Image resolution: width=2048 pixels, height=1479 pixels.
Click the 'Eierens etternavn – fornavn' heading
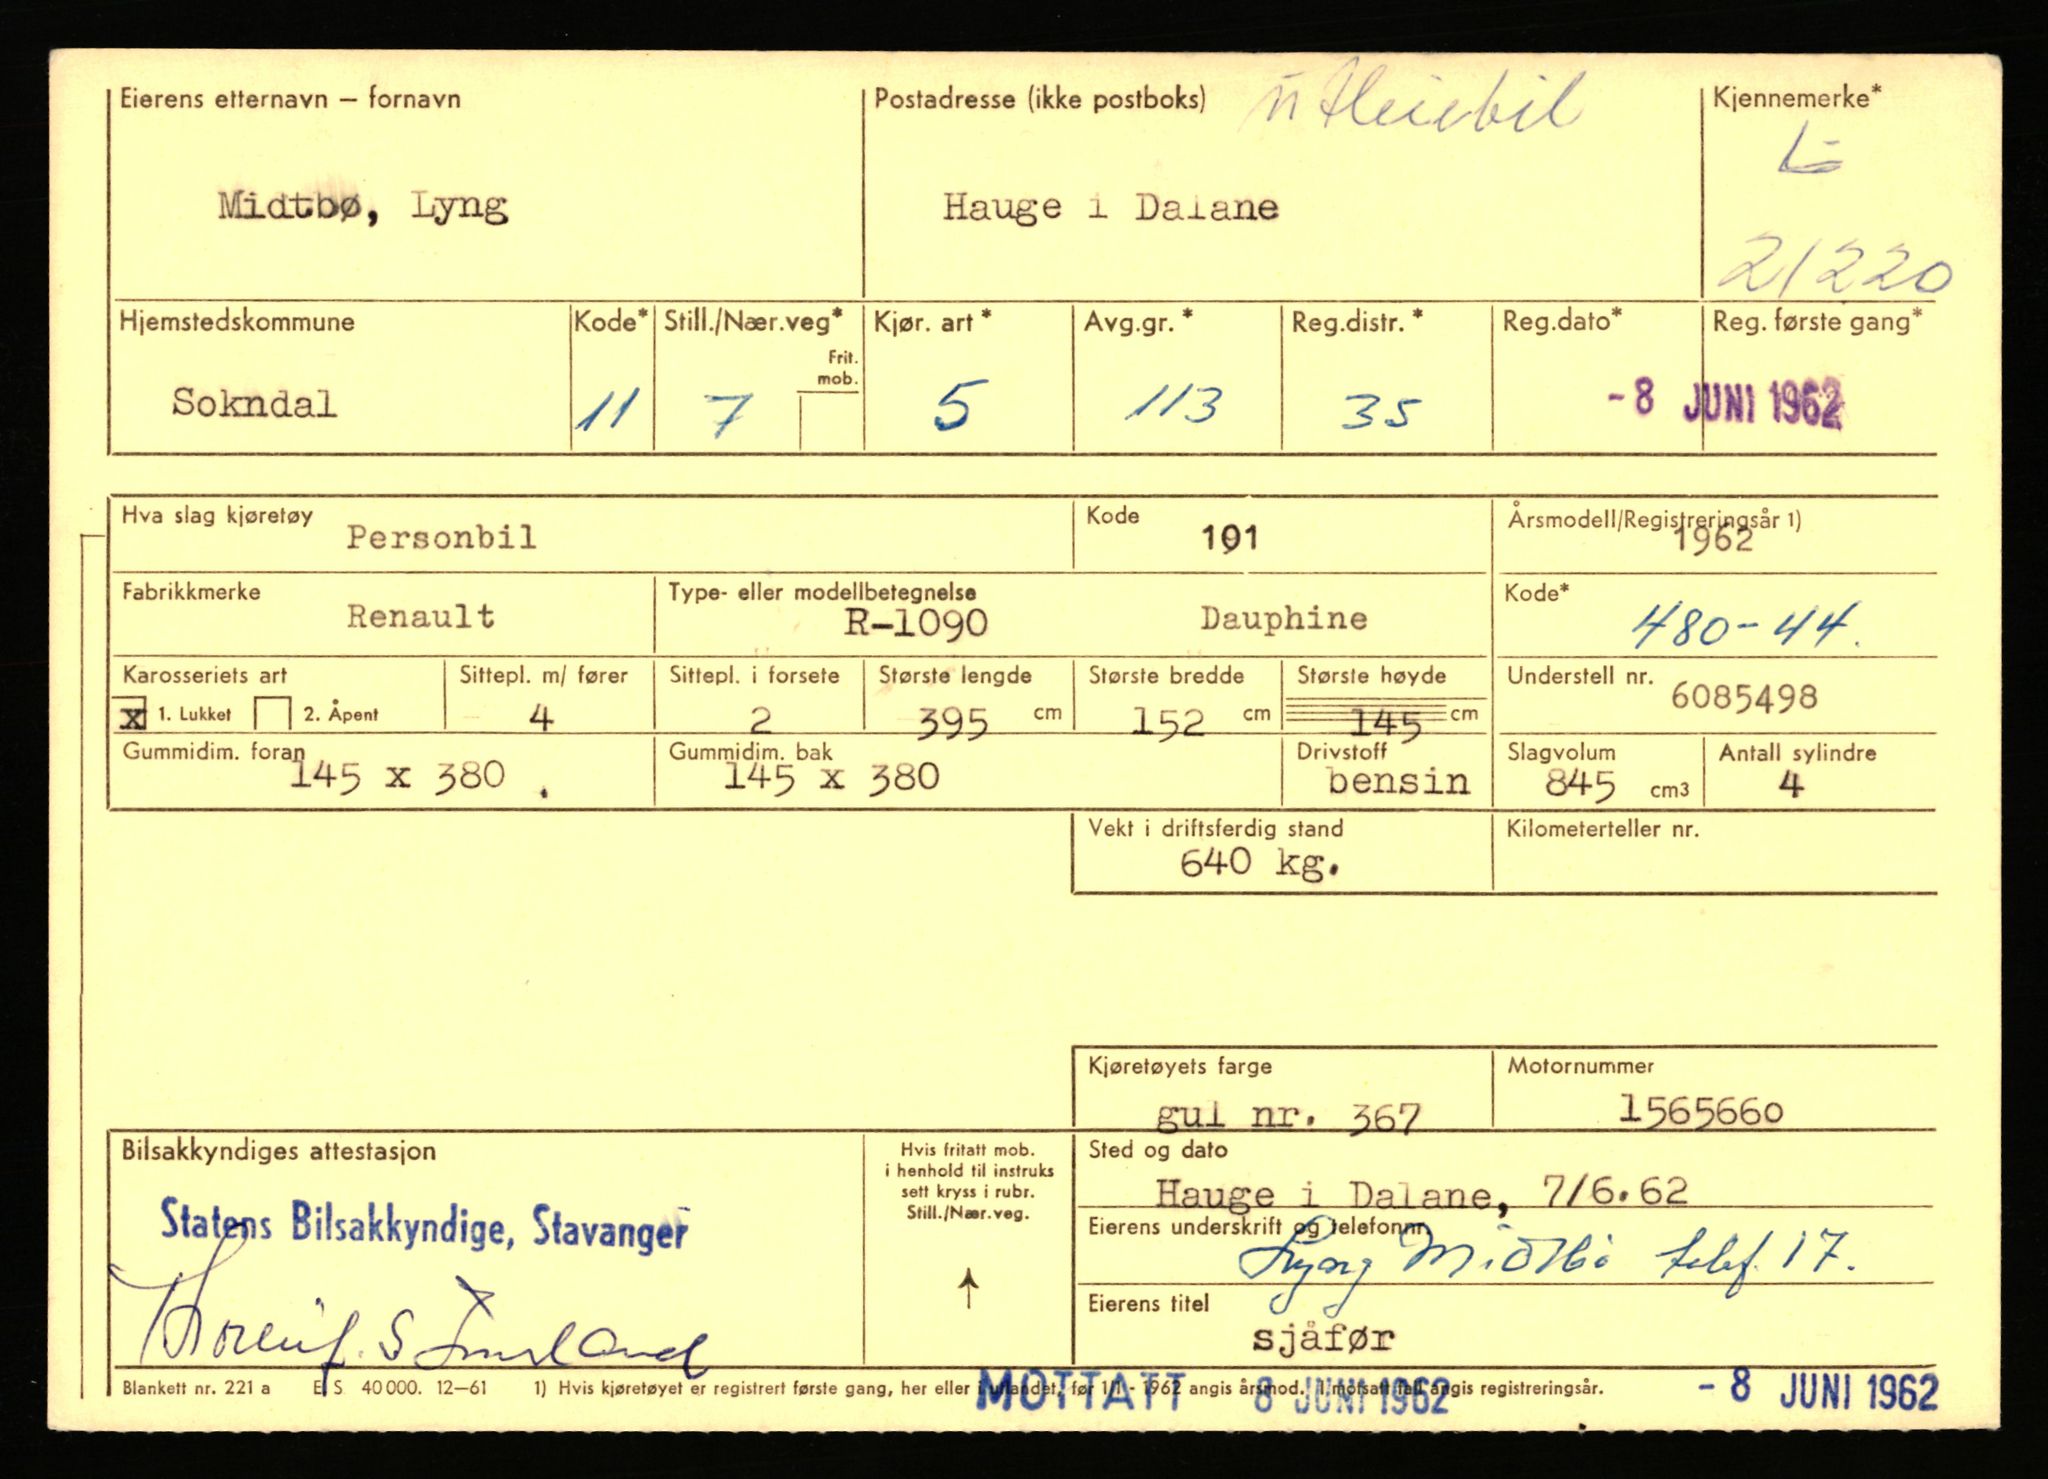(290, 99)
